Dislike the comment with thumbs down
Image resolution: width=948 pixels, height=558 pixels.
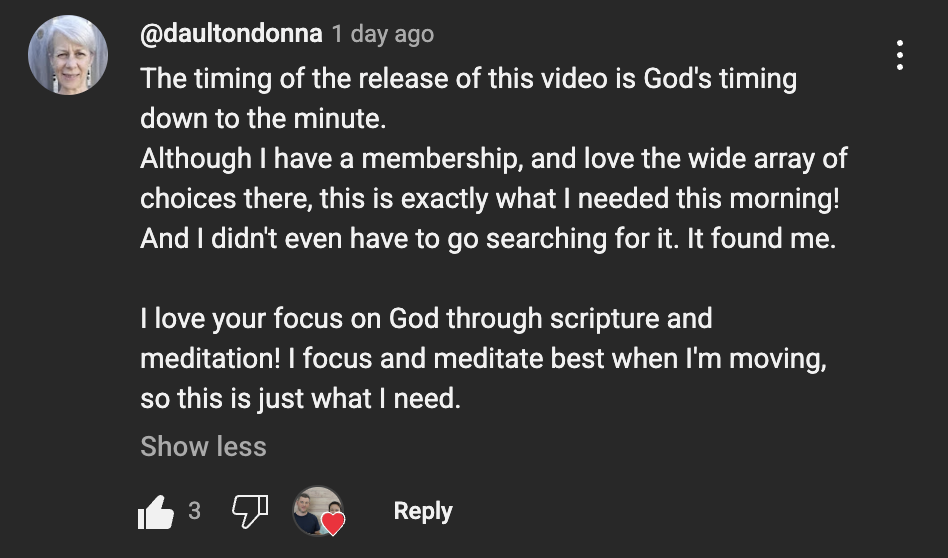249,512
